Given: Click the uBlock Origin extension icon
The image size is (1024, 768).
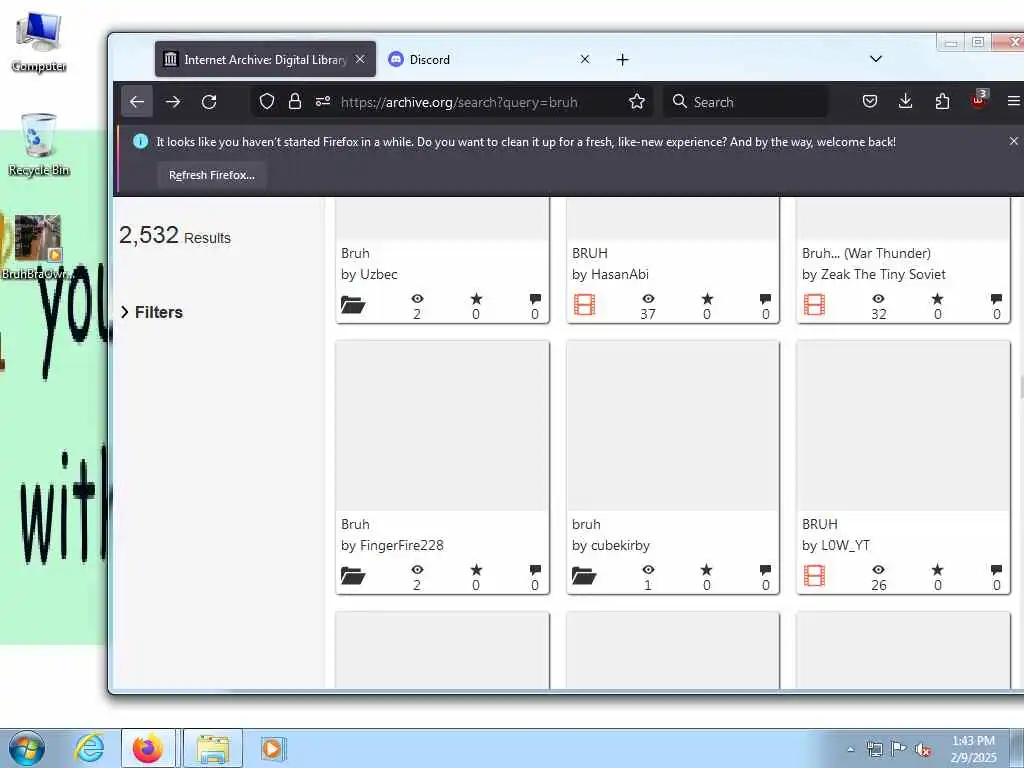Looking at the screenshot, I should (978, 100).
